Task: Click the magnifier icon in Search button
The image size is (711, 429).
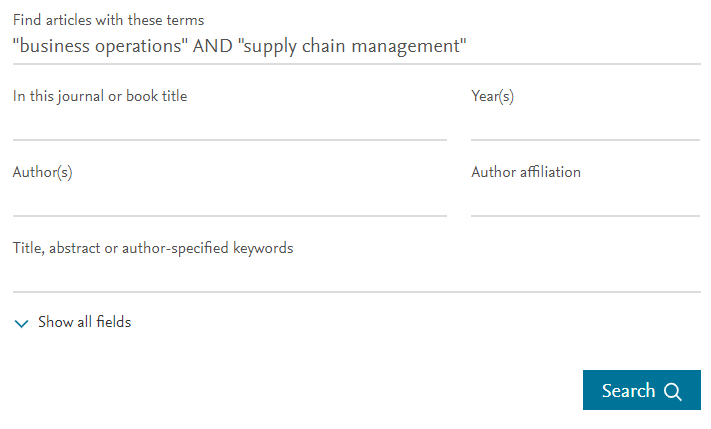Action: 672,391
